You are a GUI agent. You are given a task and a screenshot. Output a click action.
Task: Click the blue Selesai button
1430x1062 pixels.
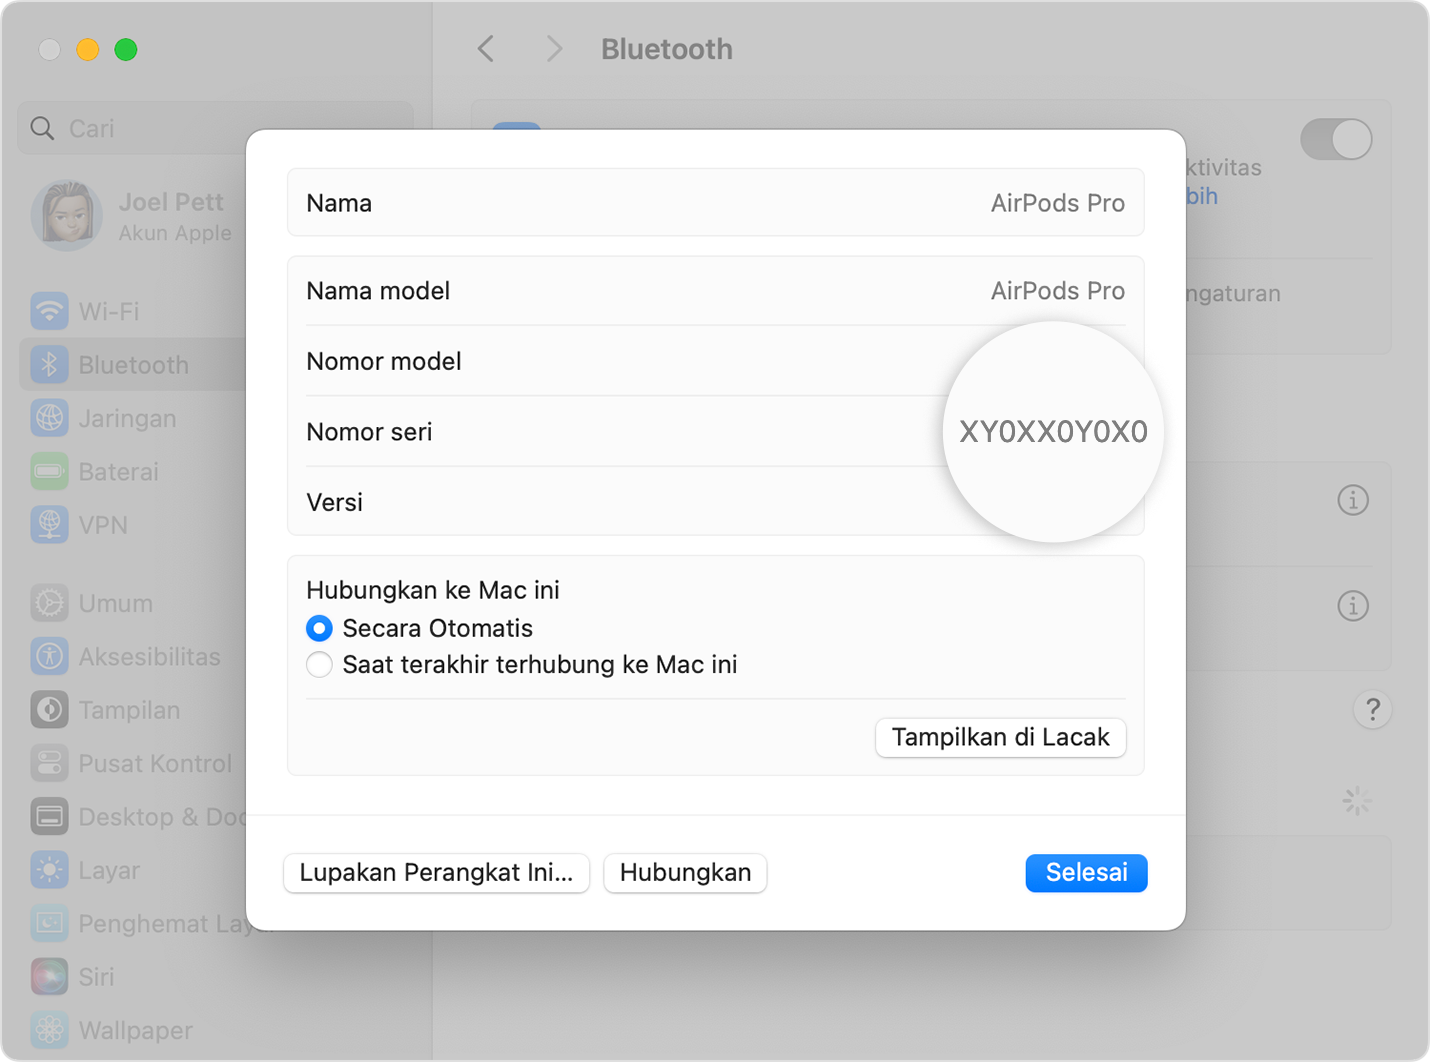(1086, 872)
